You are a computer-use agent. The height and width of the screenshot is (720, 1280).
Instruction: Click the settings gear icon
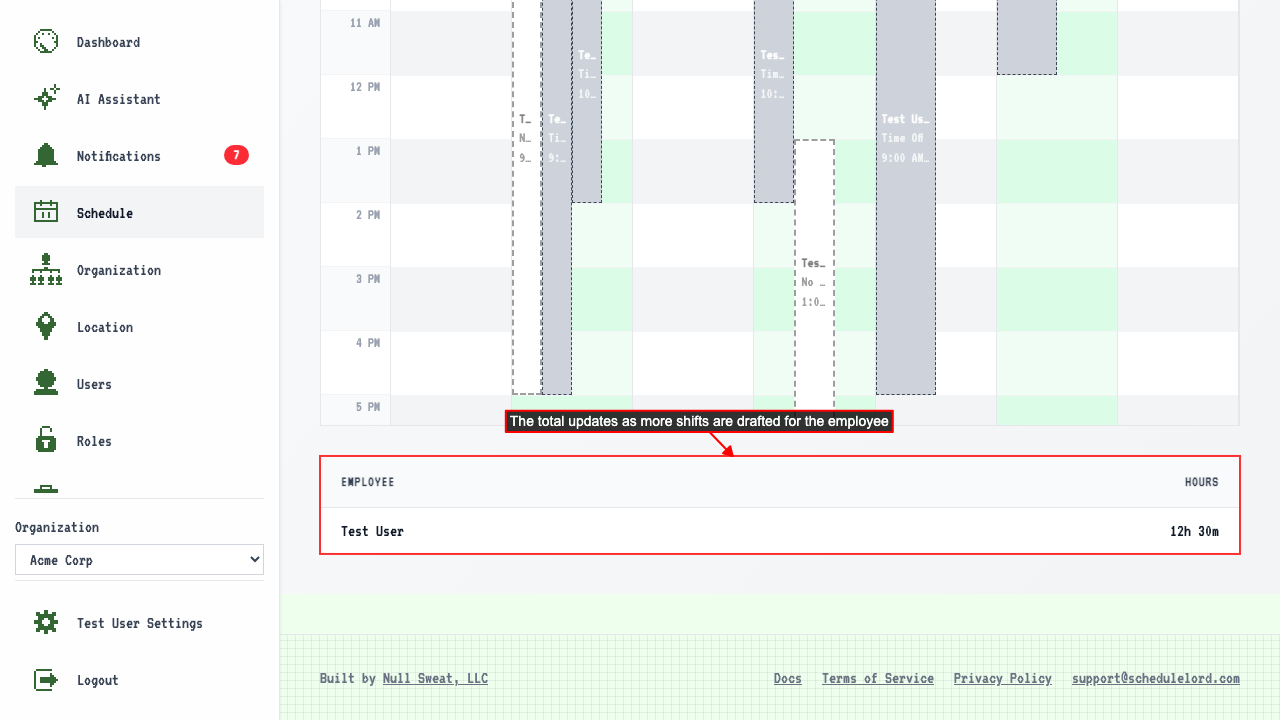click(x=46, y=622)
